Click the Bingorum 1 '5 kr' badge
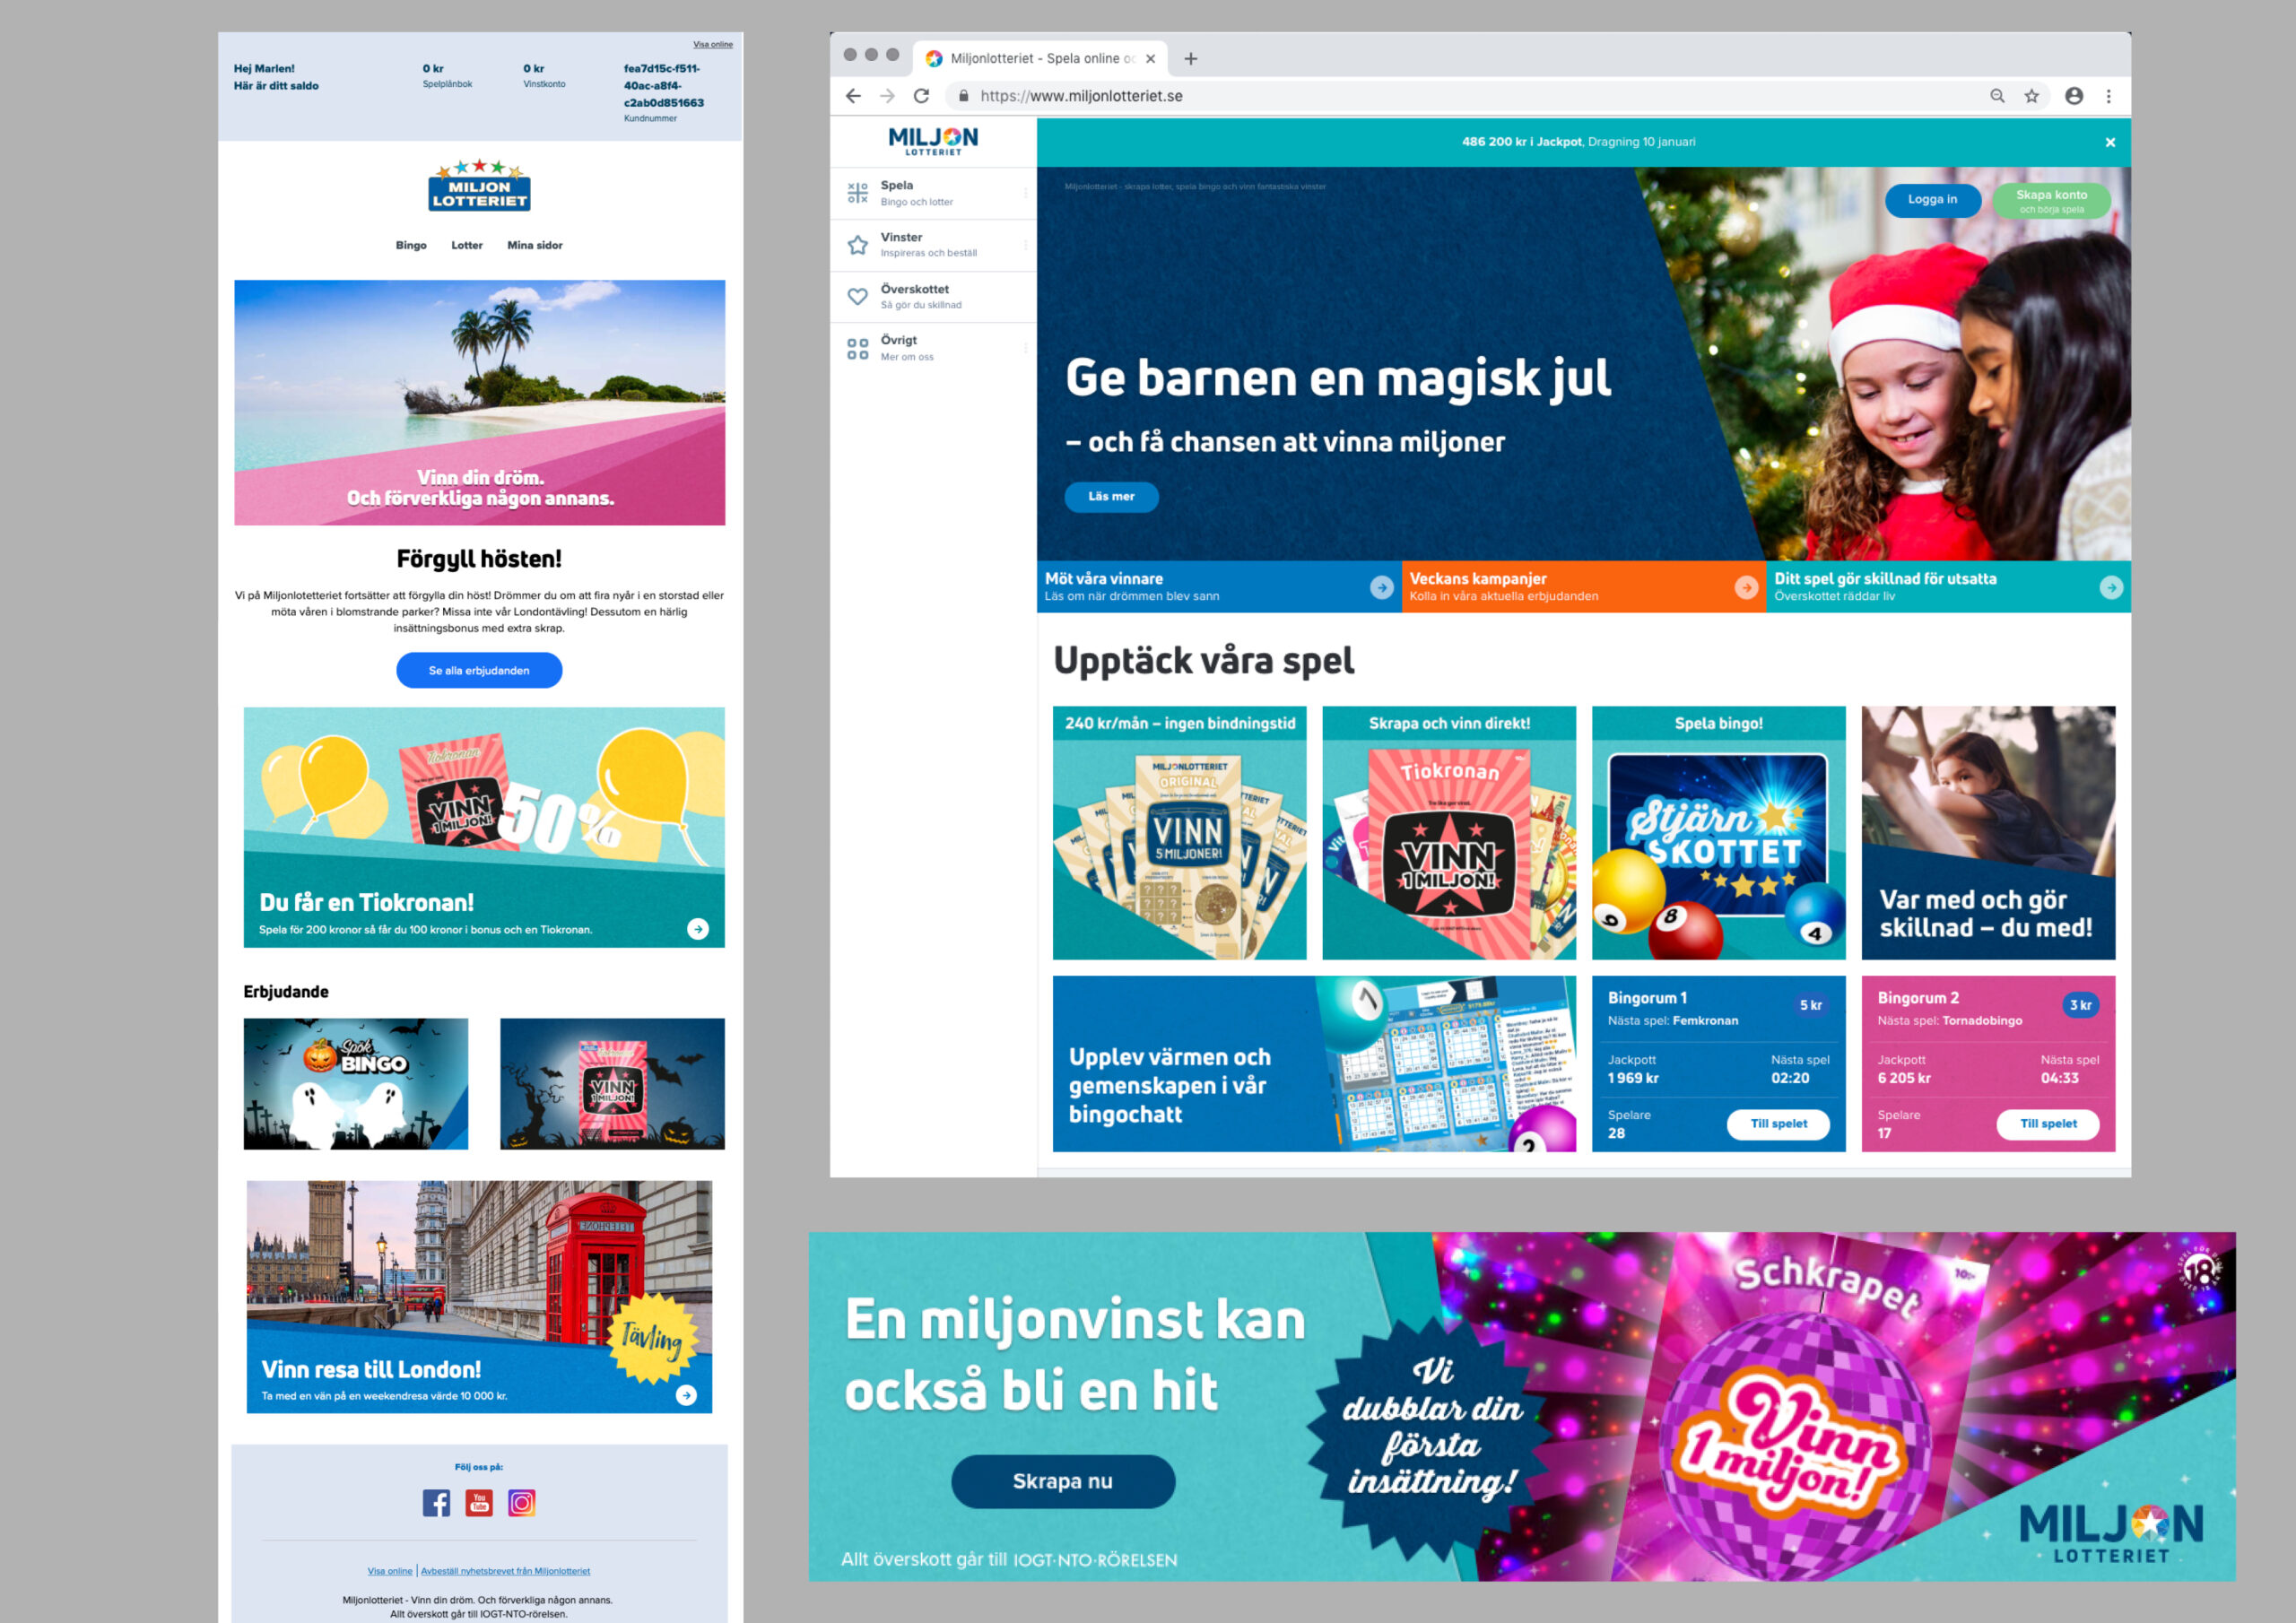The width and height of the screenshot is (2296, 1623). coord(1811,1005)
